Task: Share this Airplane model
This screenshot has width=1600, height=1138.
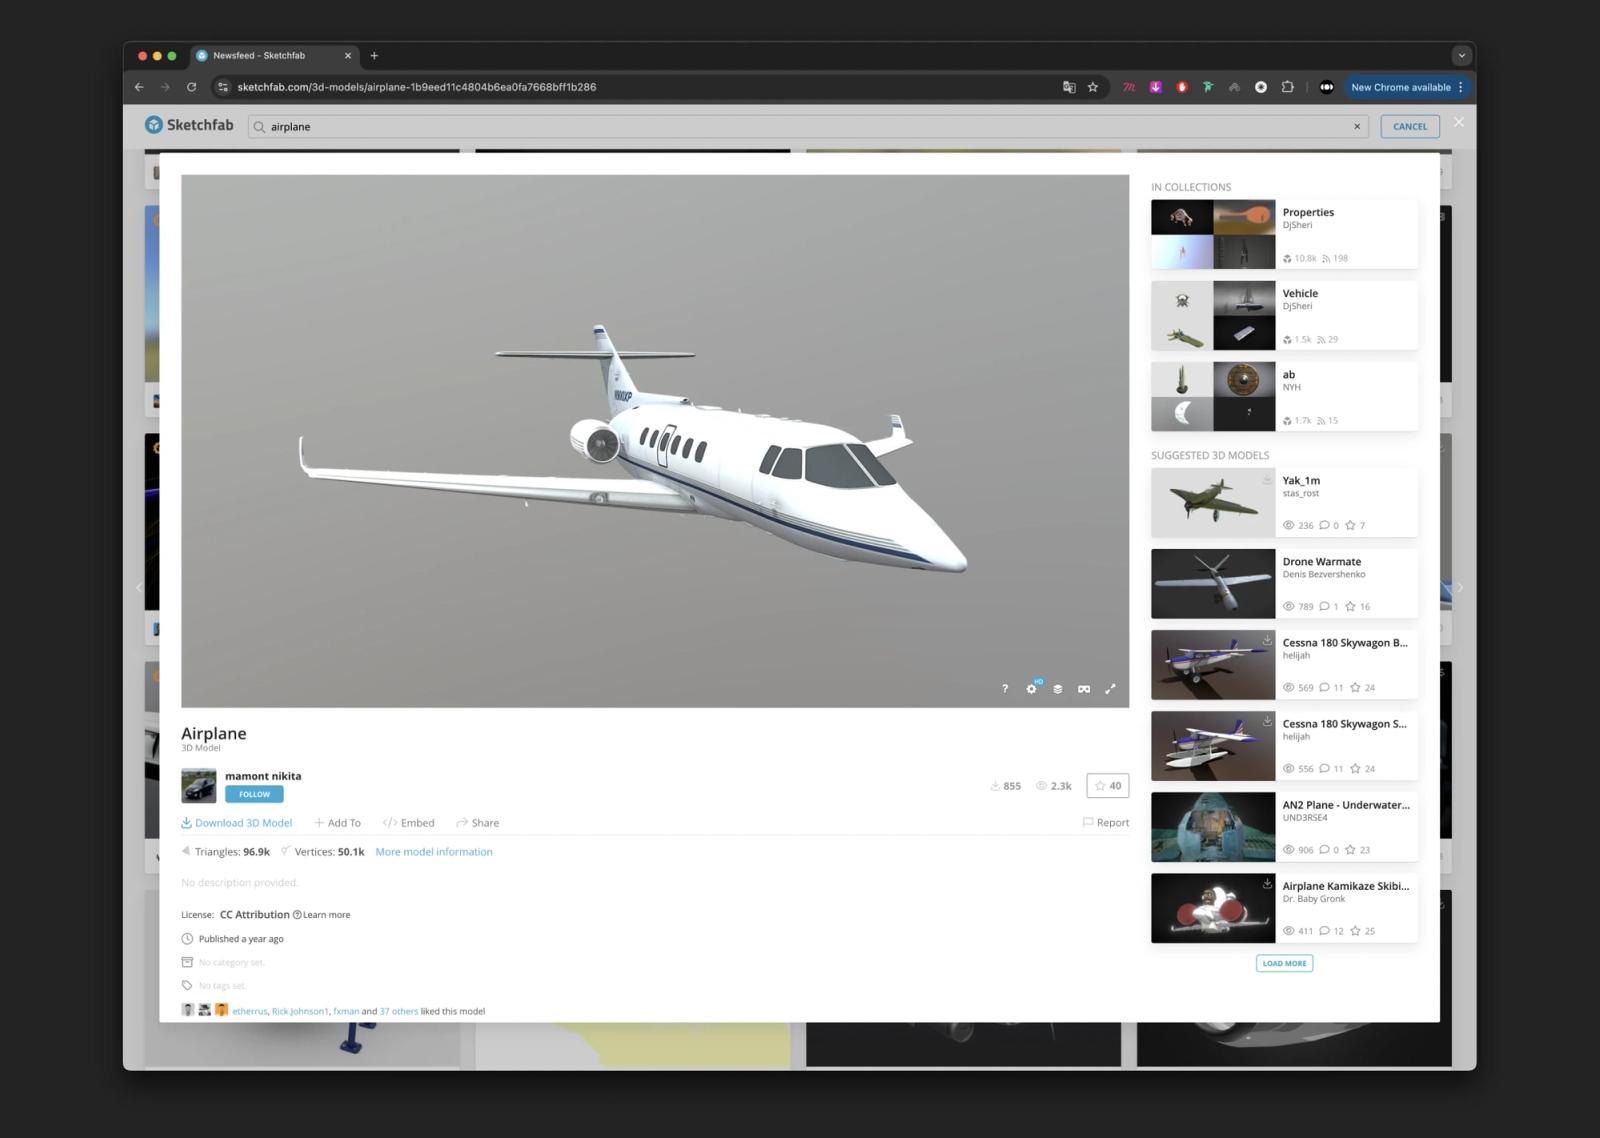Action: (477, 823)
